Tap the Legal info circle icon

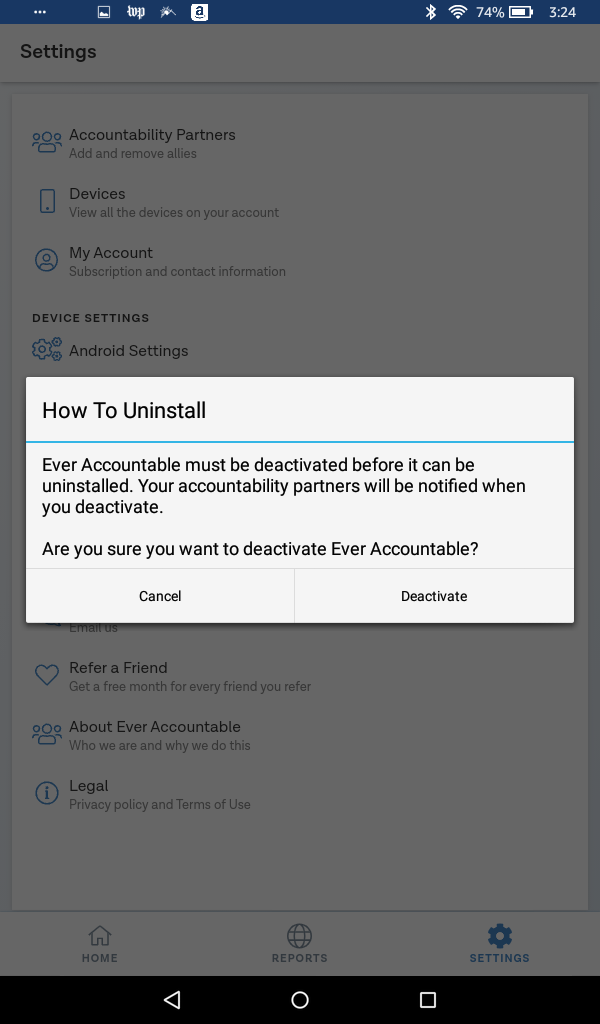click(46, 793)
